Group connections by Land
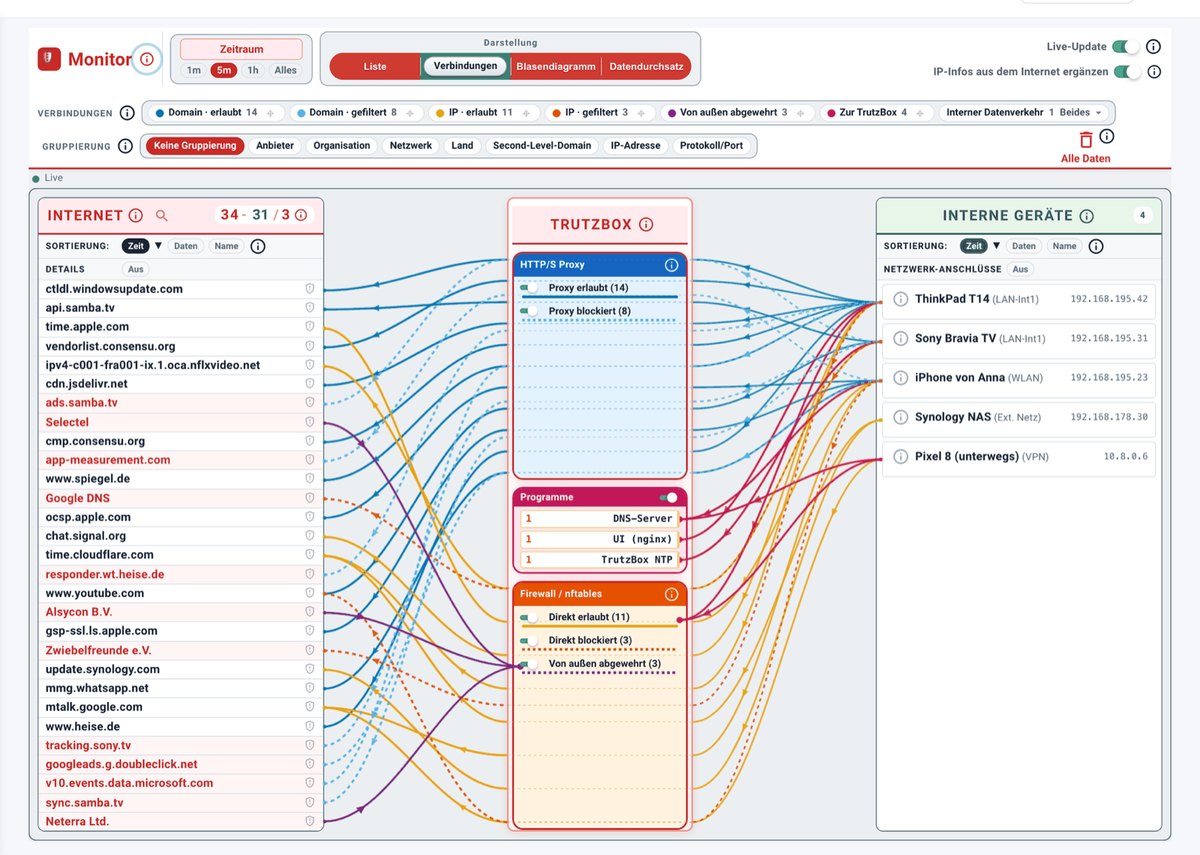The image size is (1200, 855). (x=462, y=146)
